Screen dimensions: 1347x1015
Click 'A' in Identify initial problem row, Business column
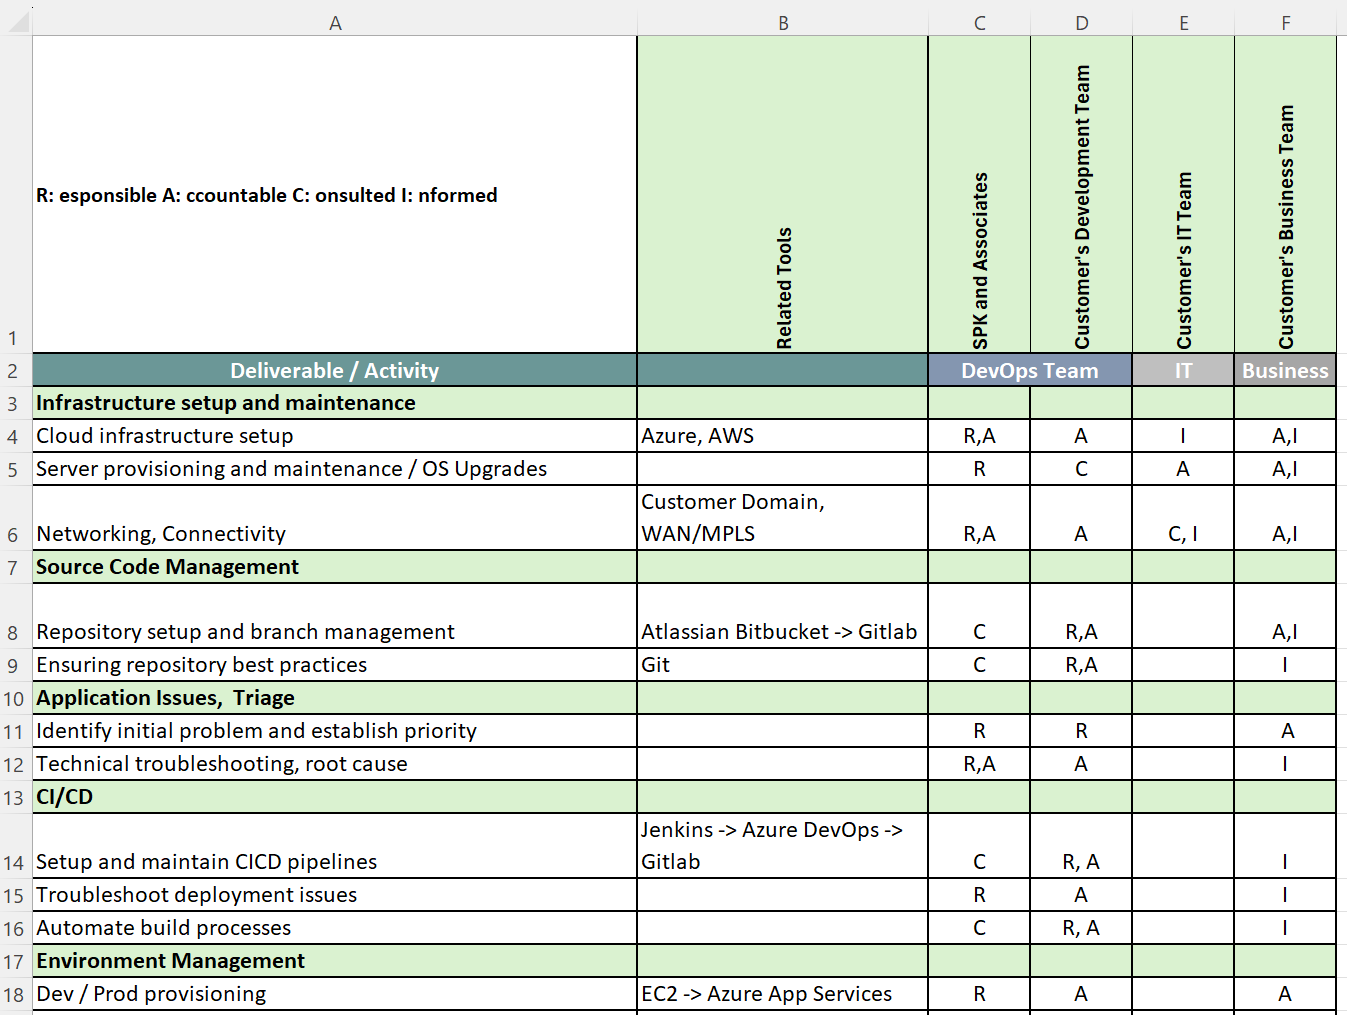(1285, 731)
